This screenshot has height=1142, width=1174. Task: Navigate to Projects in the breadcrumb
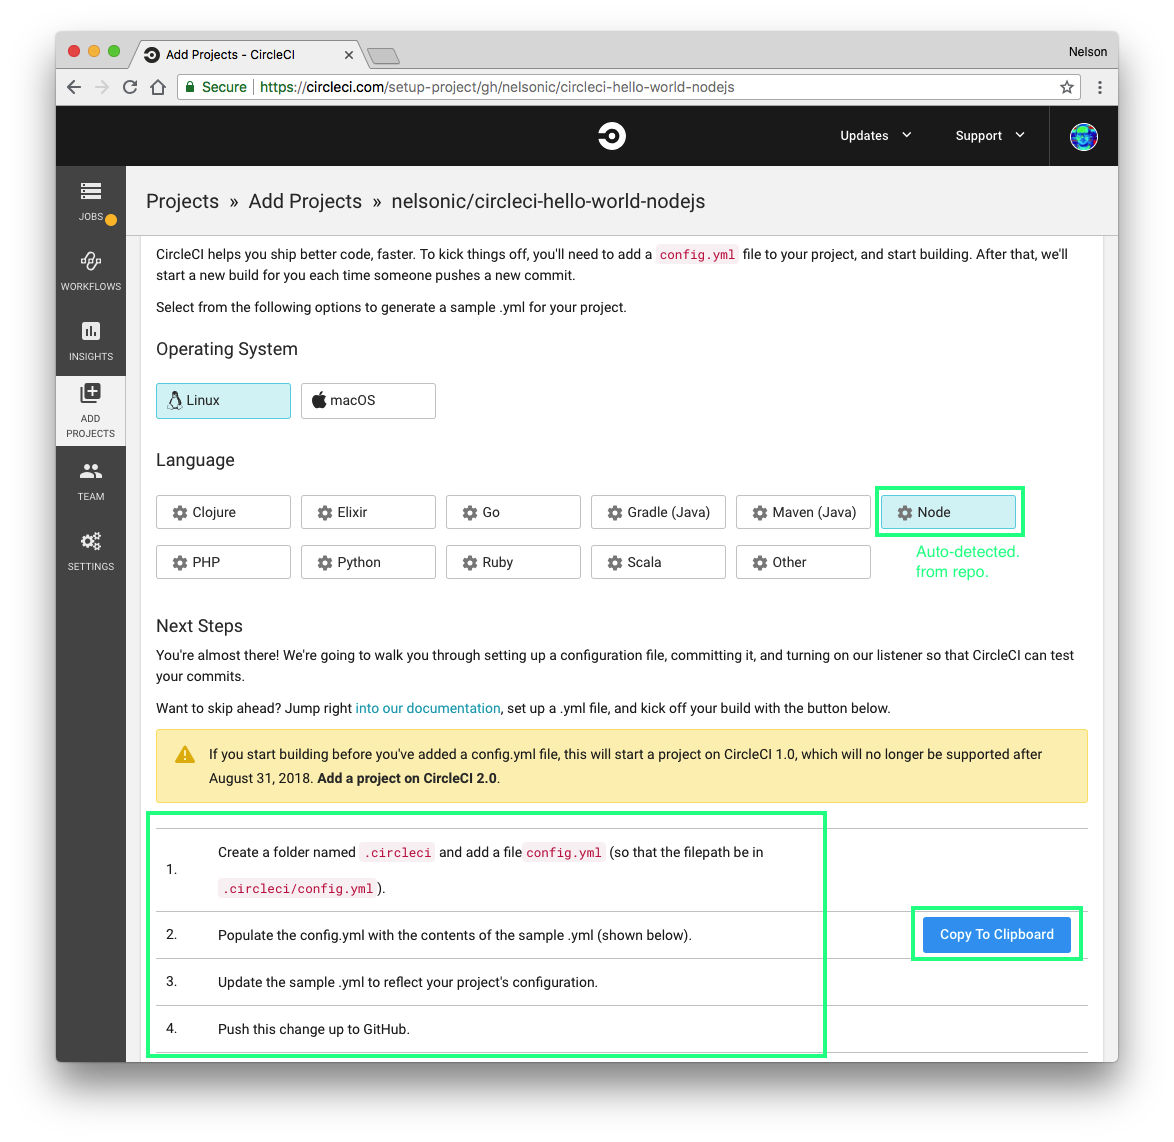pos(182,201)
